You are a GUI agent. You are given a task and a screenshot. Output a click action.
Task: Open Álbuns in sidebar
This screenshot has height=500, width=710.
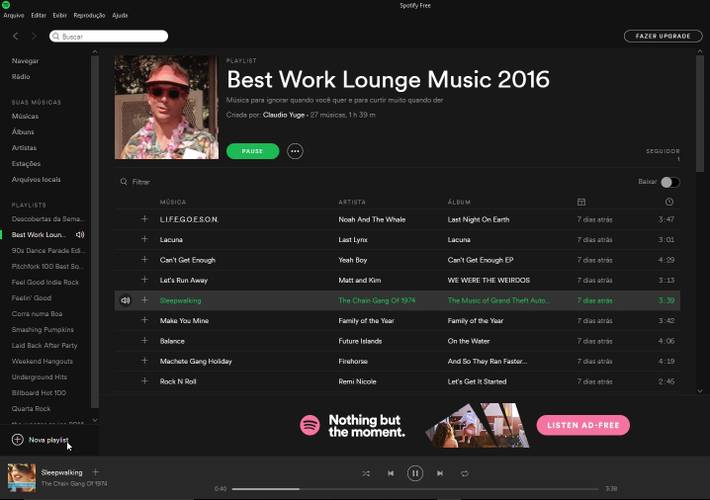[x=23, y=132]
